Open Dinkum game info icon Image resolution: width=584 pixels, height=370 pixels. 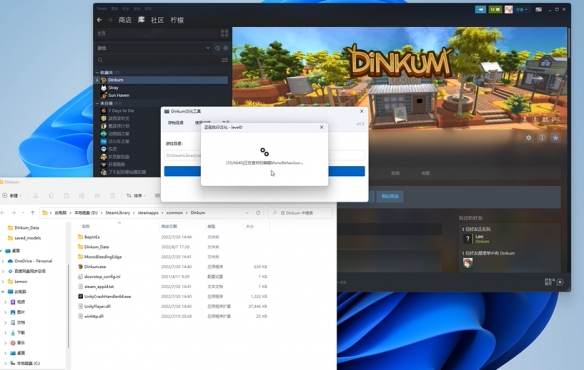coord(542,138)
